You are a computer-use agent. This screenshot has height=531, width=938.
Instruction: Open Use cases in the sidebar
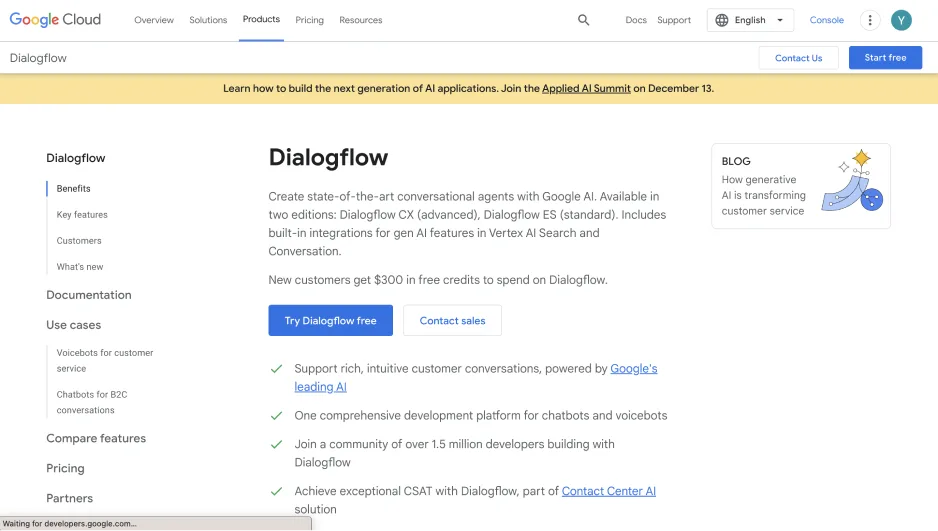[x=74, y=325]
